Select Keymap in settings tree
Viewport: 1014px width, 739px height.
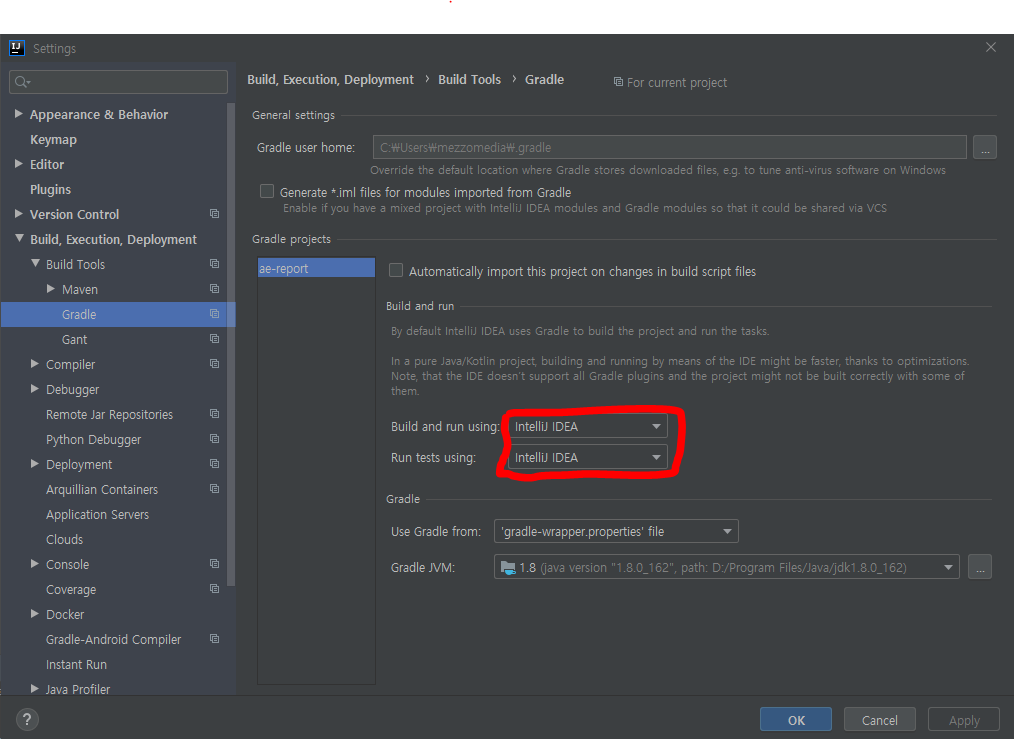coord(53,140)
